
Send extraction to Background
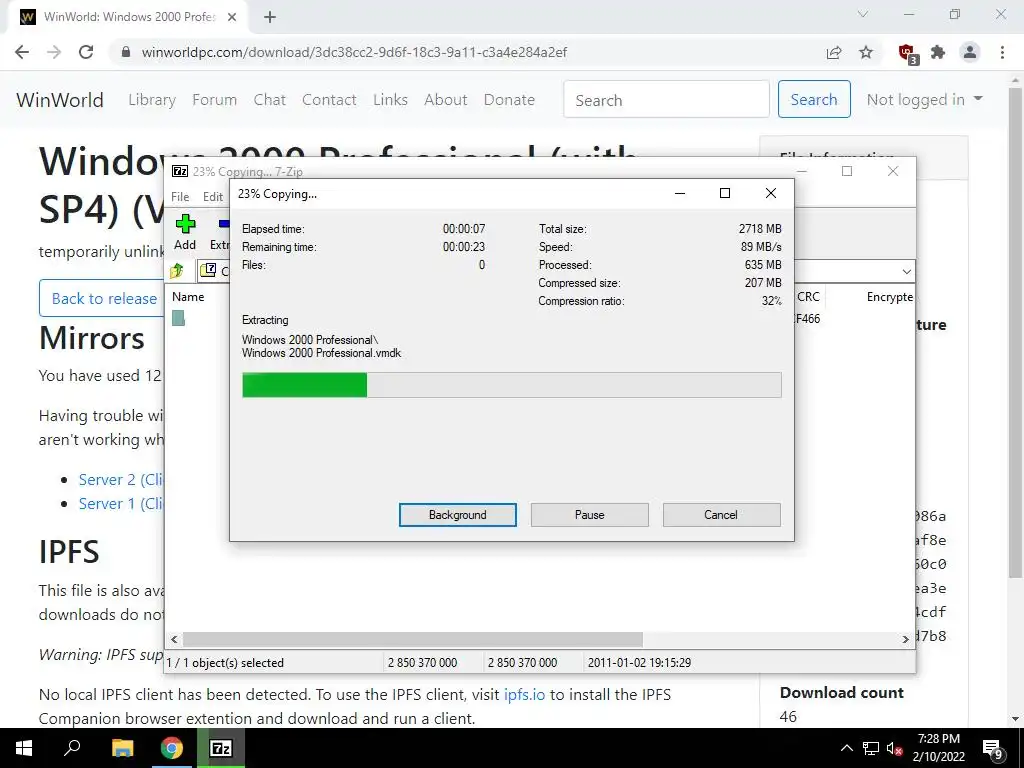[x=457, y=515]
